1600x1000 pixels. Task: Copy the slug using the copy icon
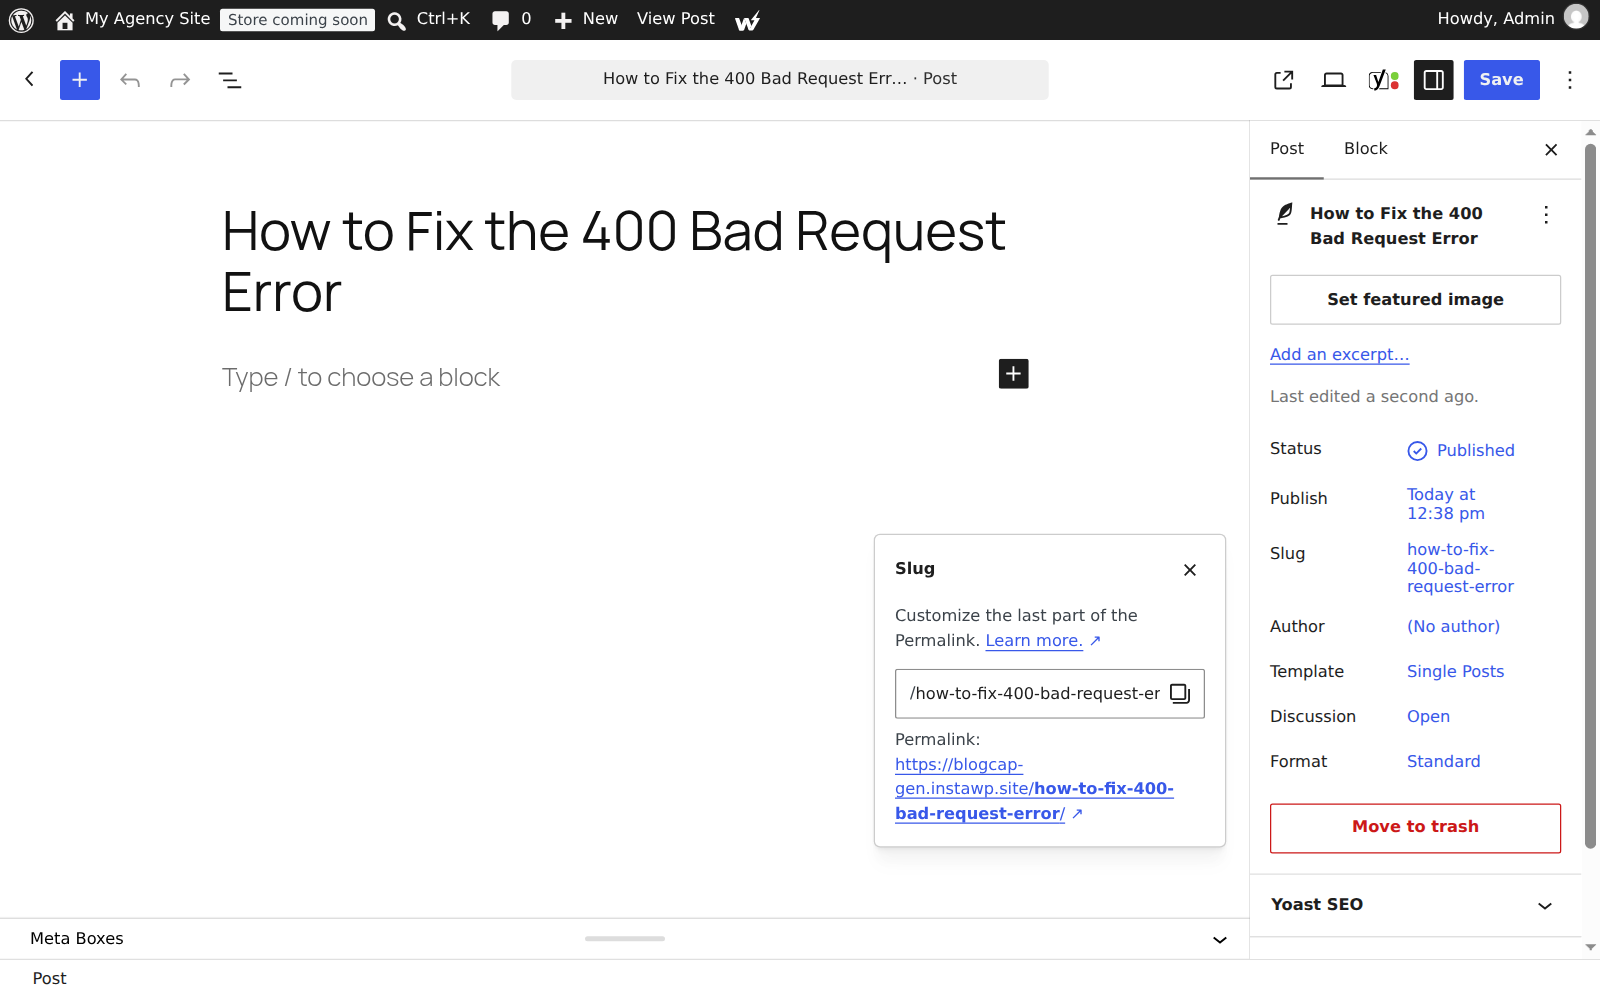pos(1180,694)
